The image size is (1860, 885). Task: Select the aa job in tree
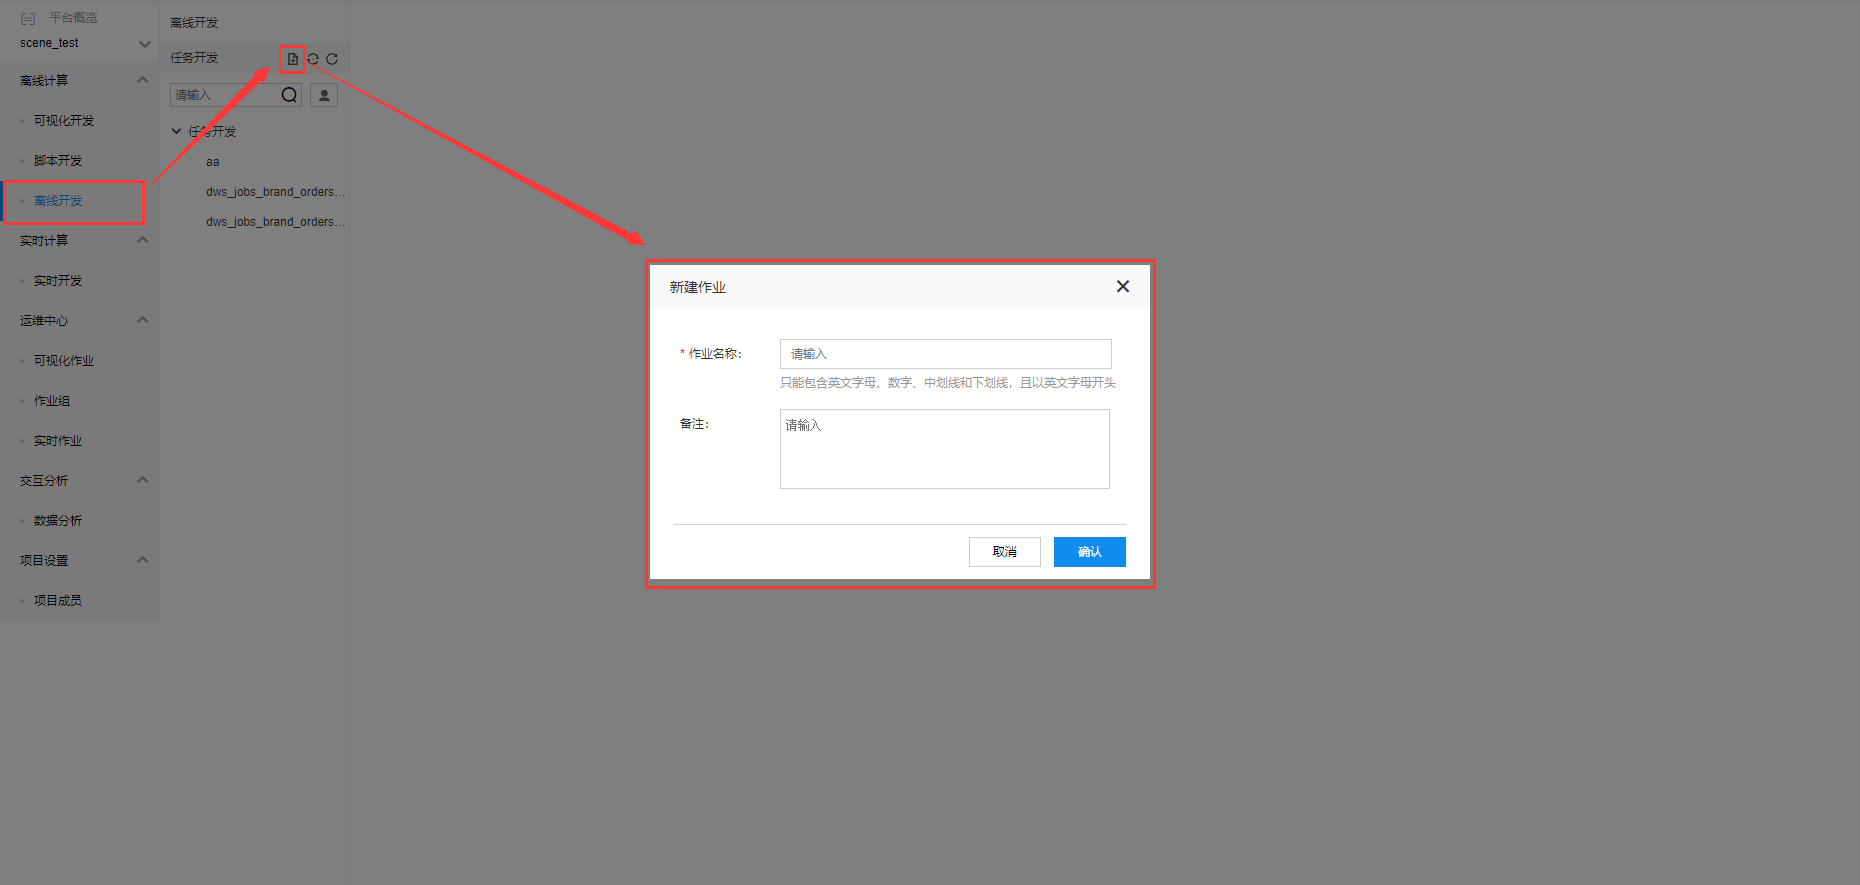(x=213, y=162)
